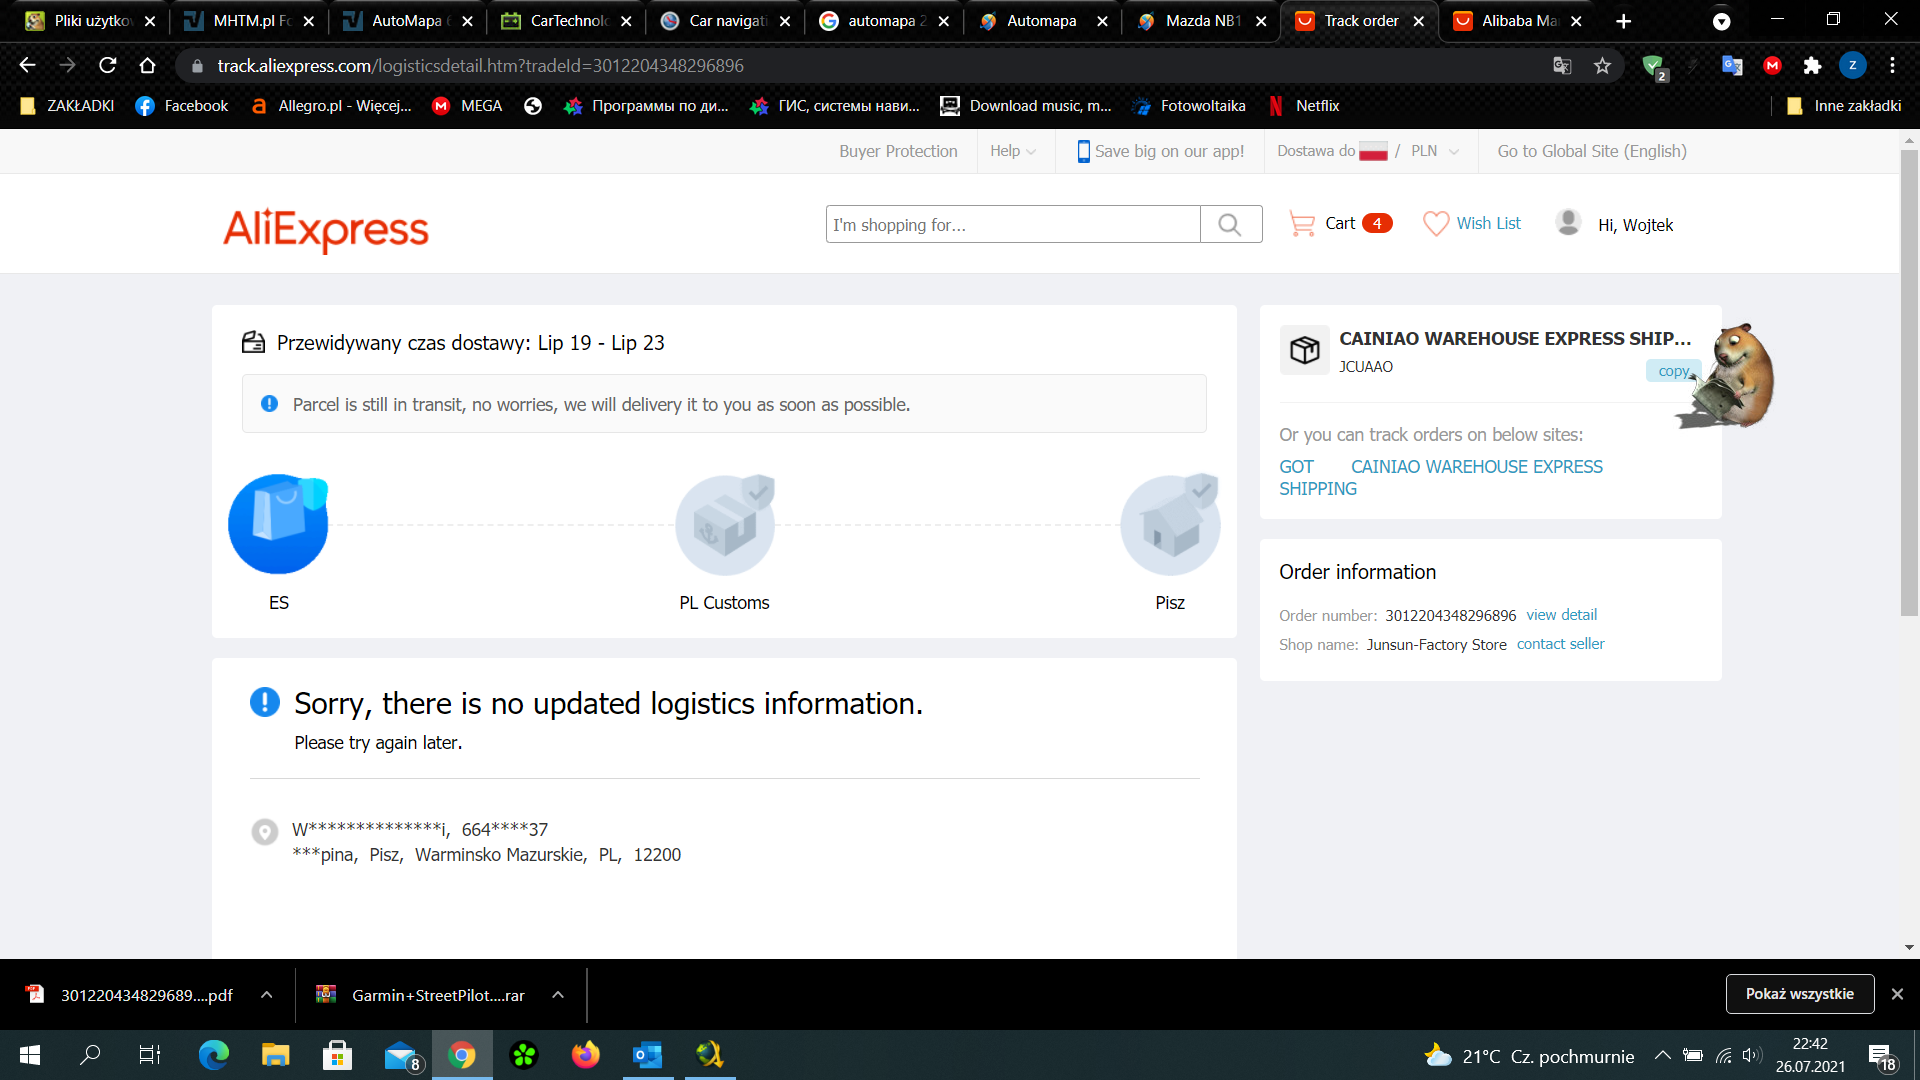Click the copy tracking number button

tap(1673, 371)
